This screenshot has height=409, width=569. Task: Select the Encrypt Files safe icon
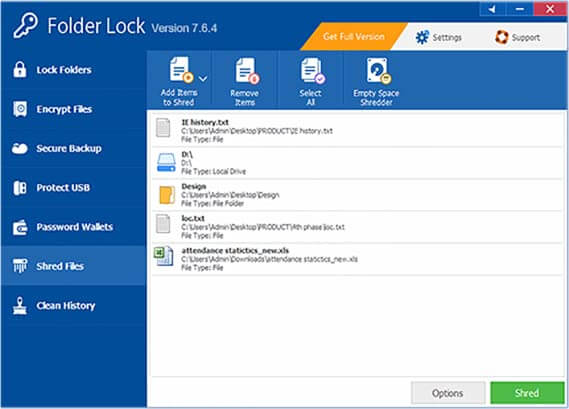coord(20,109)
